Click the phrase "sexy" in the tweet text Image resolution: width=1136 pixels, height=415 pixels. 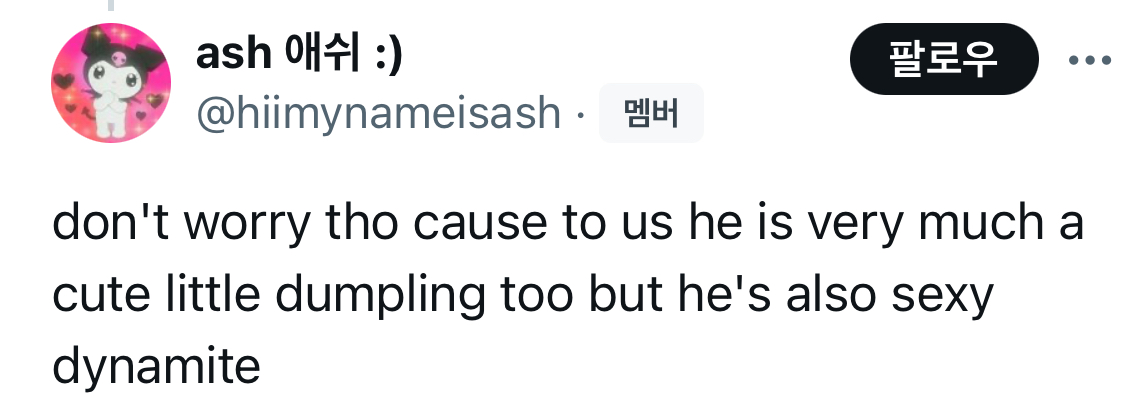(950, 297)
